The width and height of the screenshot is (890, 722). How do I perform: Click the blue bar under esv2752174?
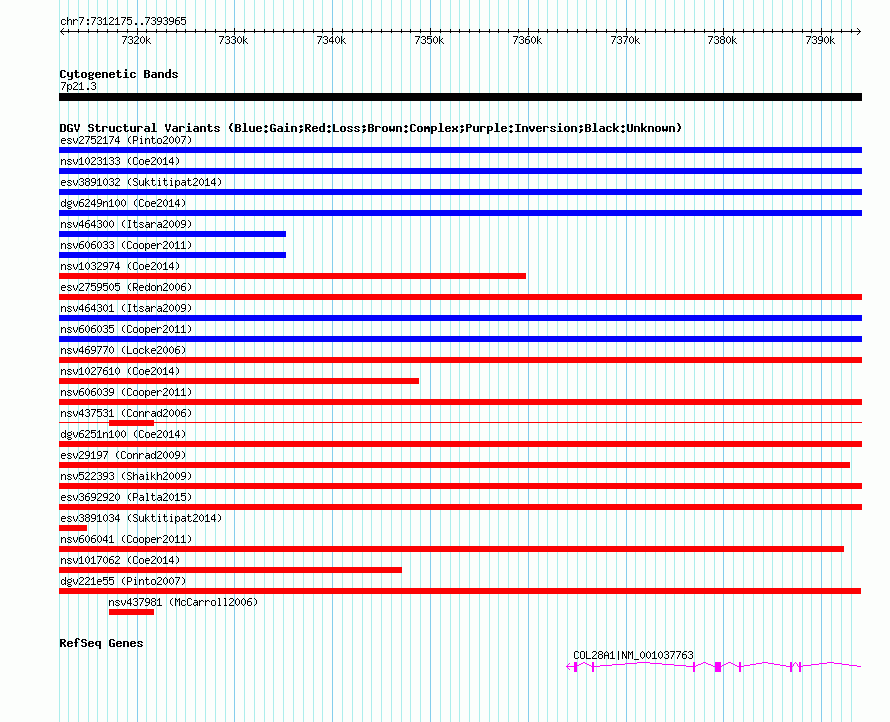pos(460,150)
